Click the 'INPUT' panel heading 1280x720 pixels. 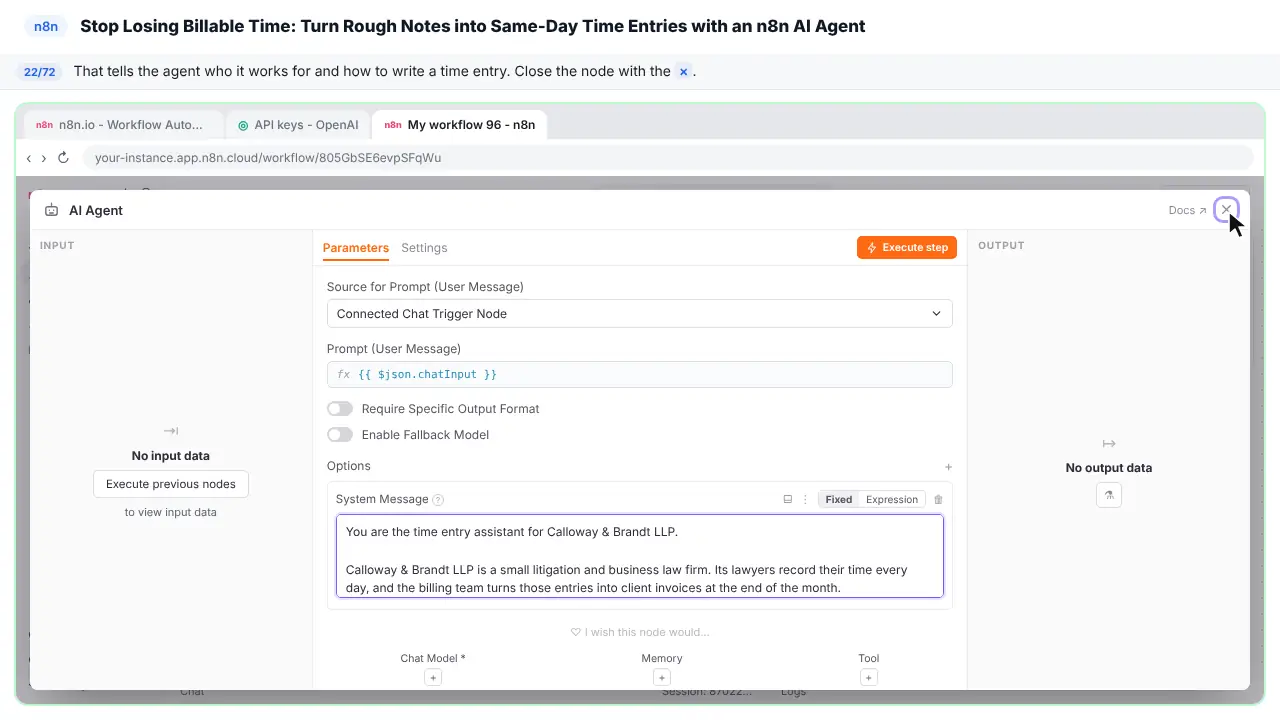point(57,245)
